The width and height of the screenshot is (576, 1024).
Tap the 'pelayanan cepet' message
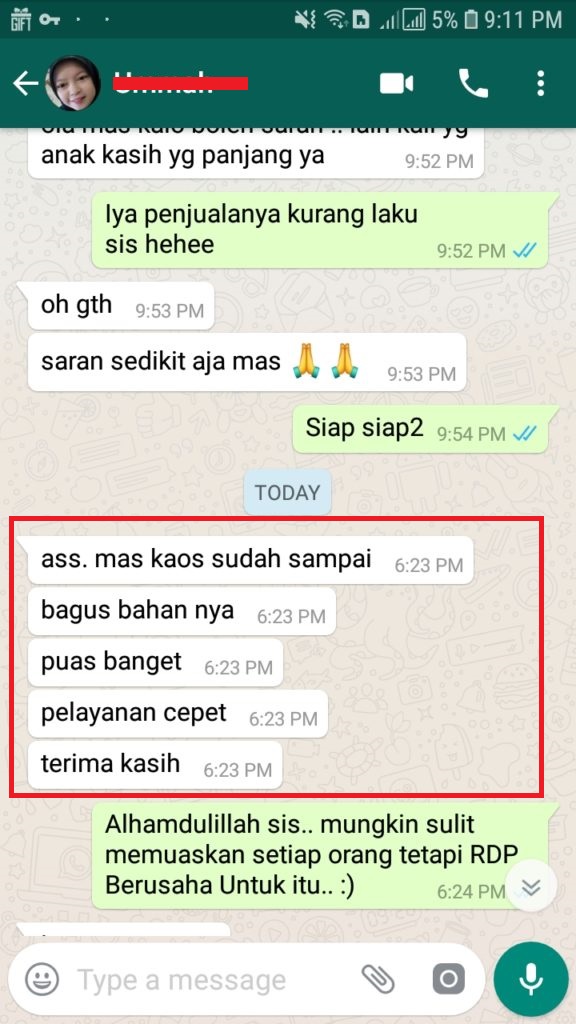click(178, 714)
